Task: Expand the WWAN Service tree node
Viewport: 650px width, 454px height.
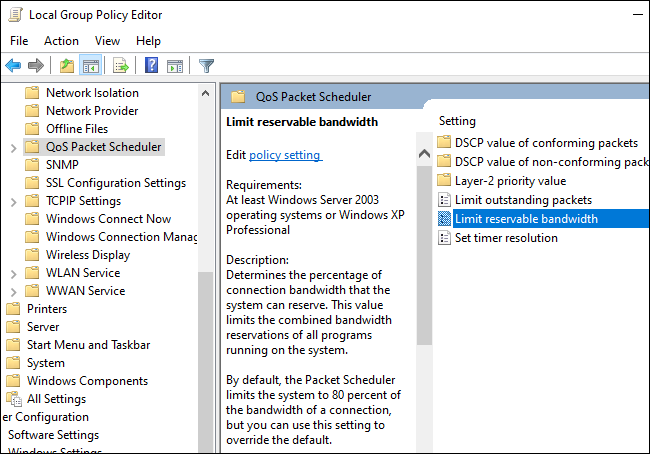Action: point(12,291)
